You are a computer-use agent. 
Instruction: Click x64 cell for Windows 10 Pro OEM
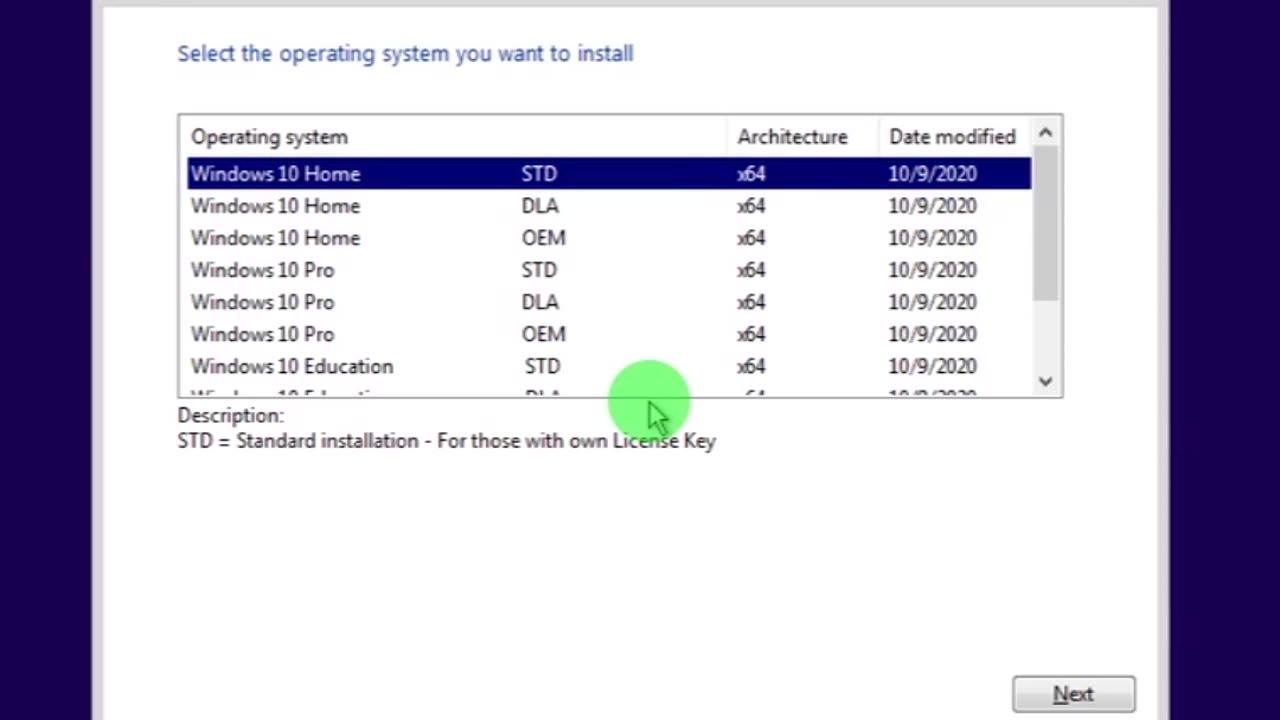click(751, 334)
